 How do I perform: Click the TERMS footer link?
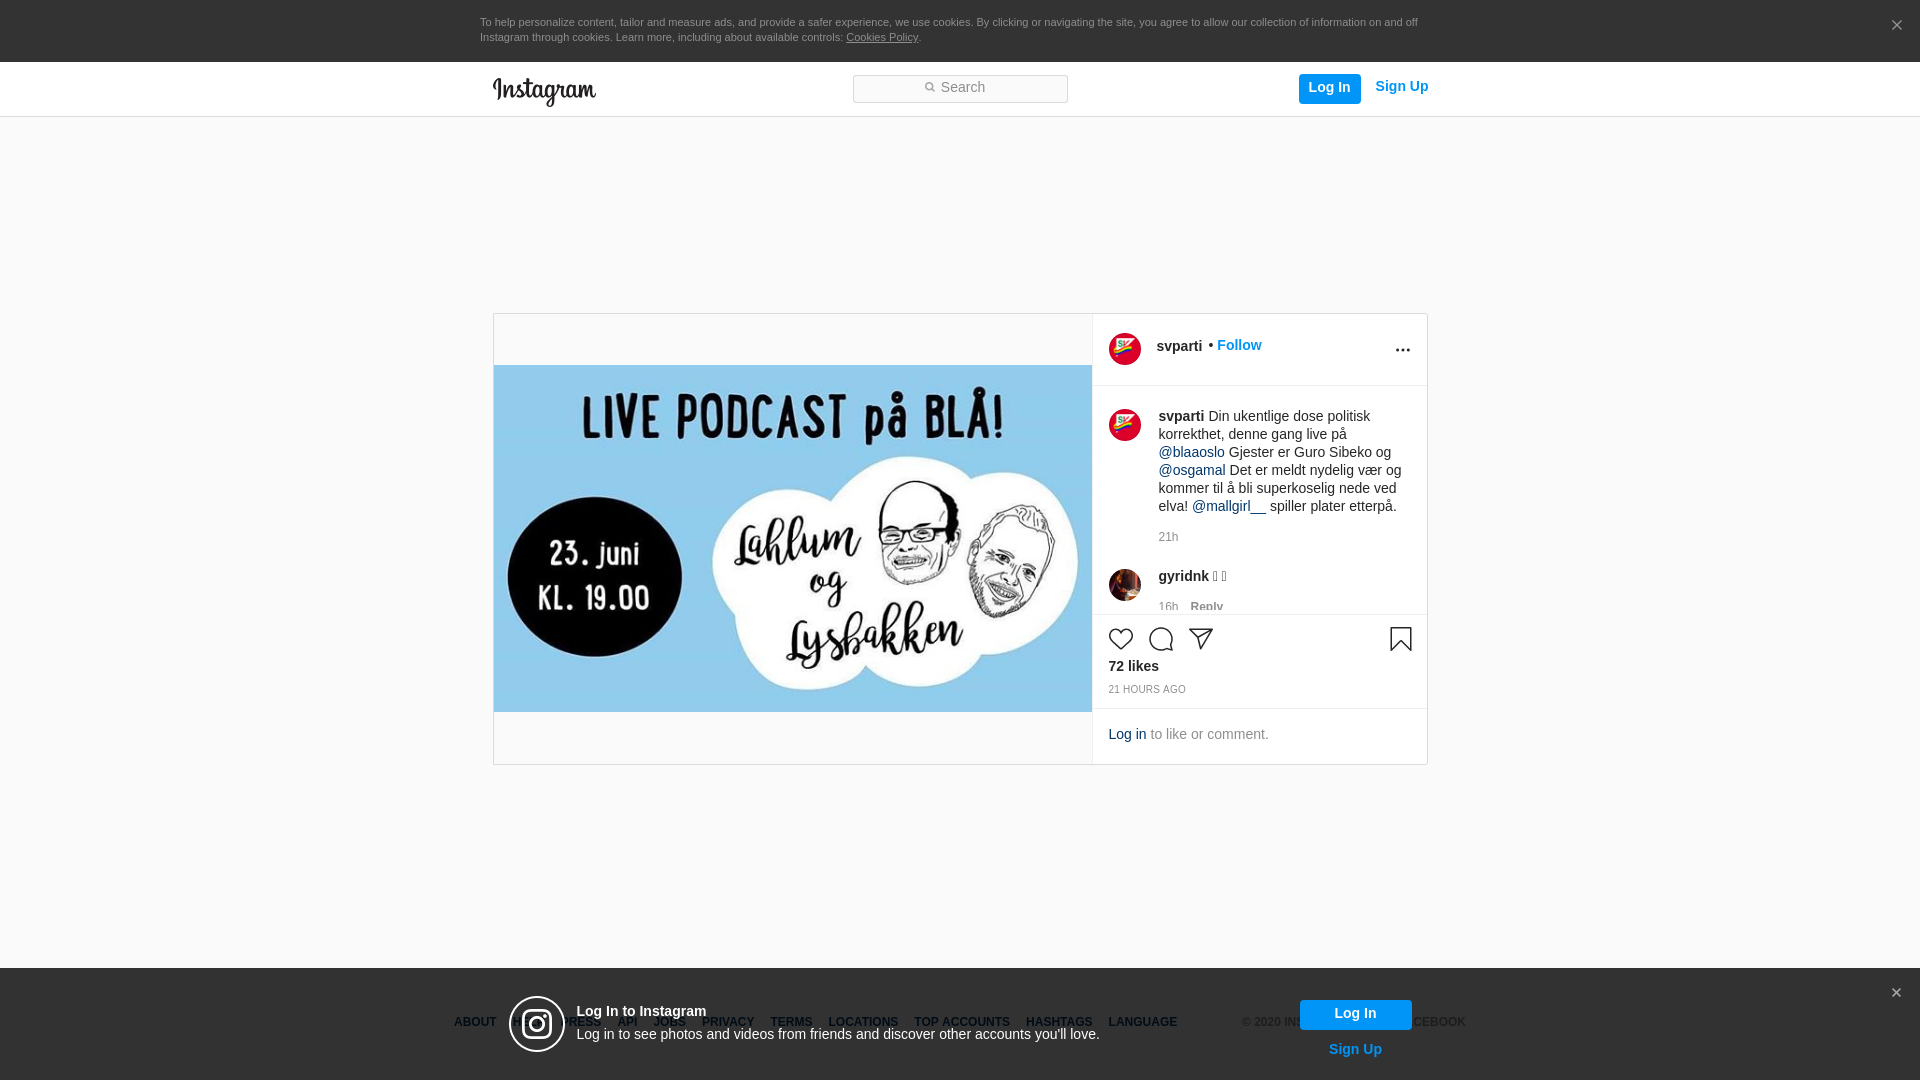coord(790,1022)
